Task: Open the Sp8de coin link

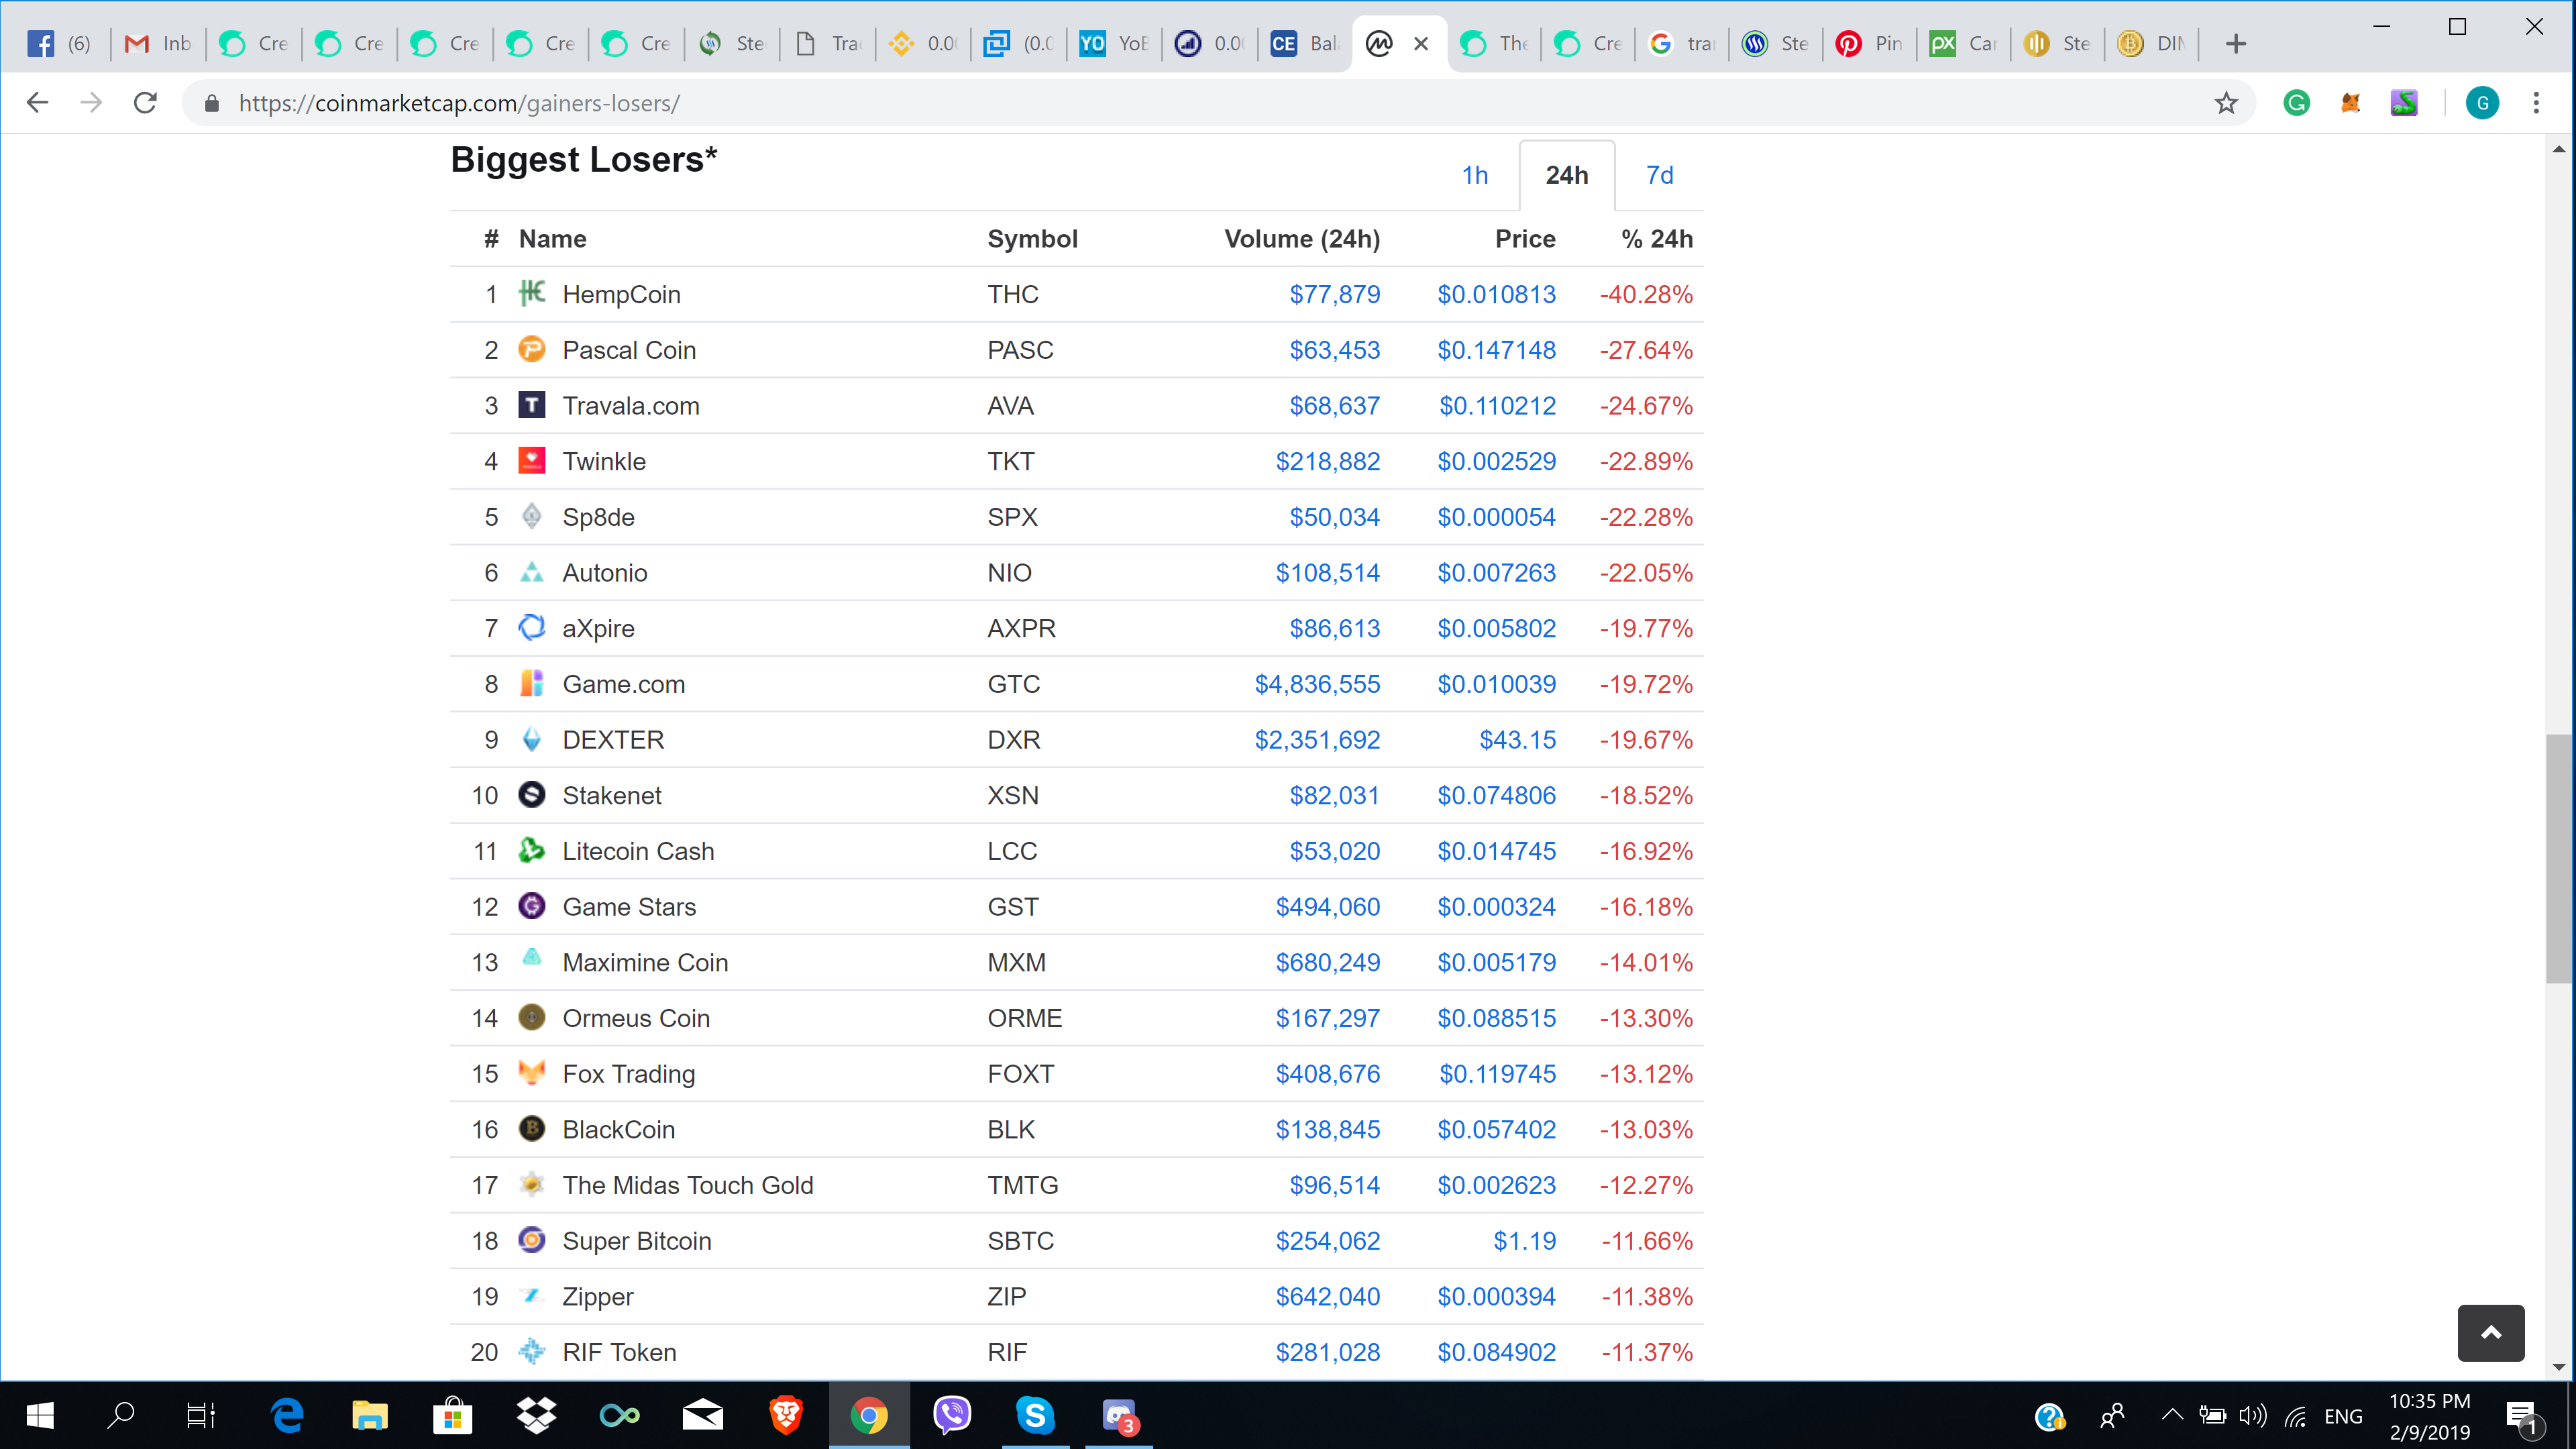Action: tap(598, 517)
